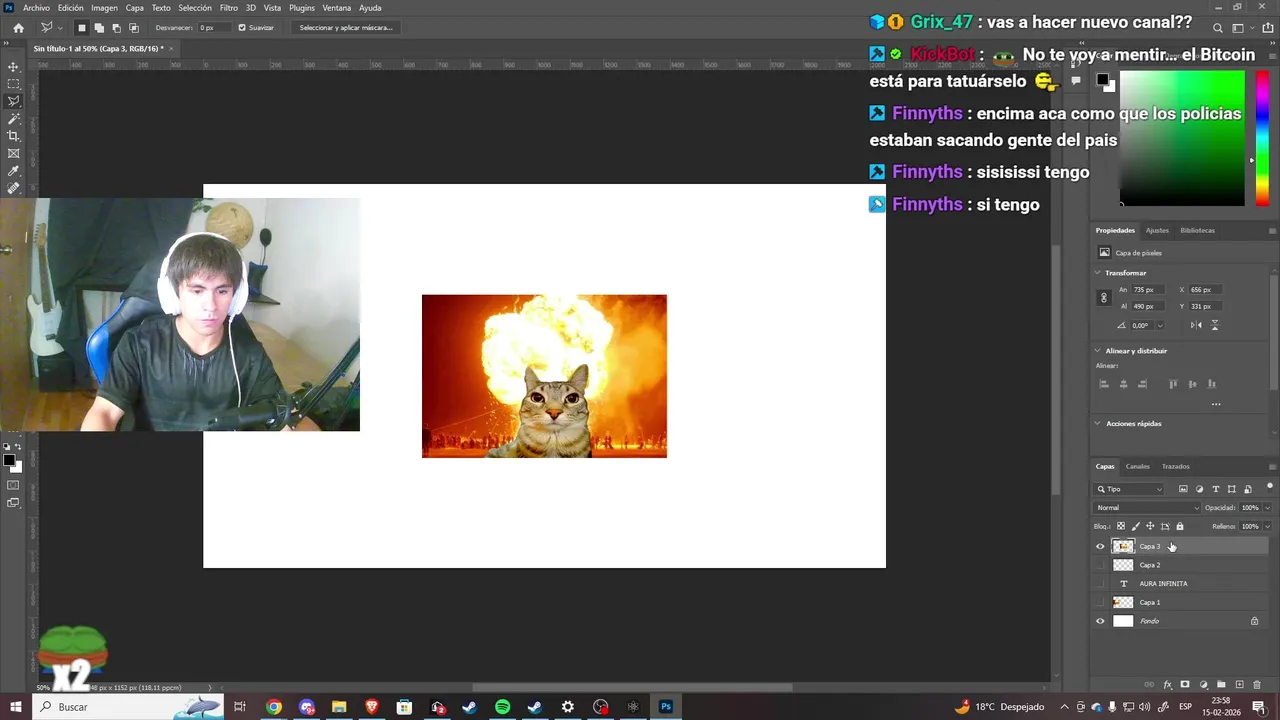Viewport: 1280px width, 720px height.
Task: Open the lasso tool preset picker arrow
Action: (x=59, y=28)
